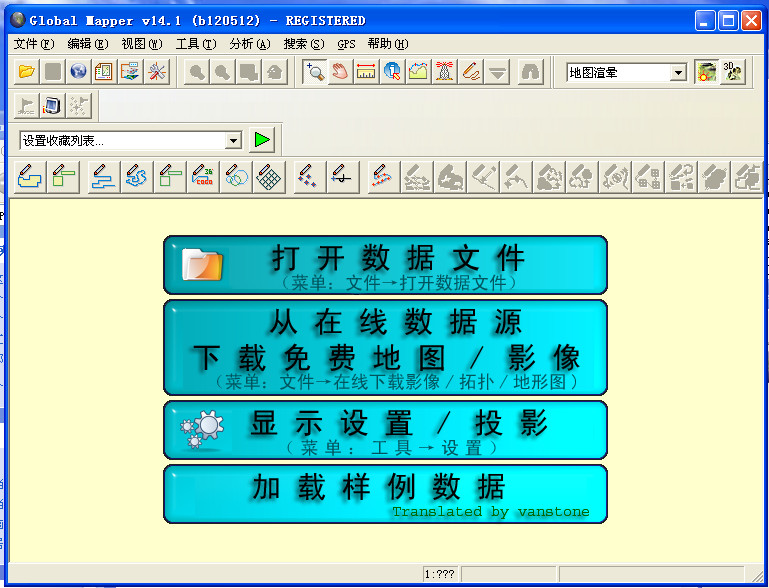Run favorites with green play button

click(x=262, y=140)
